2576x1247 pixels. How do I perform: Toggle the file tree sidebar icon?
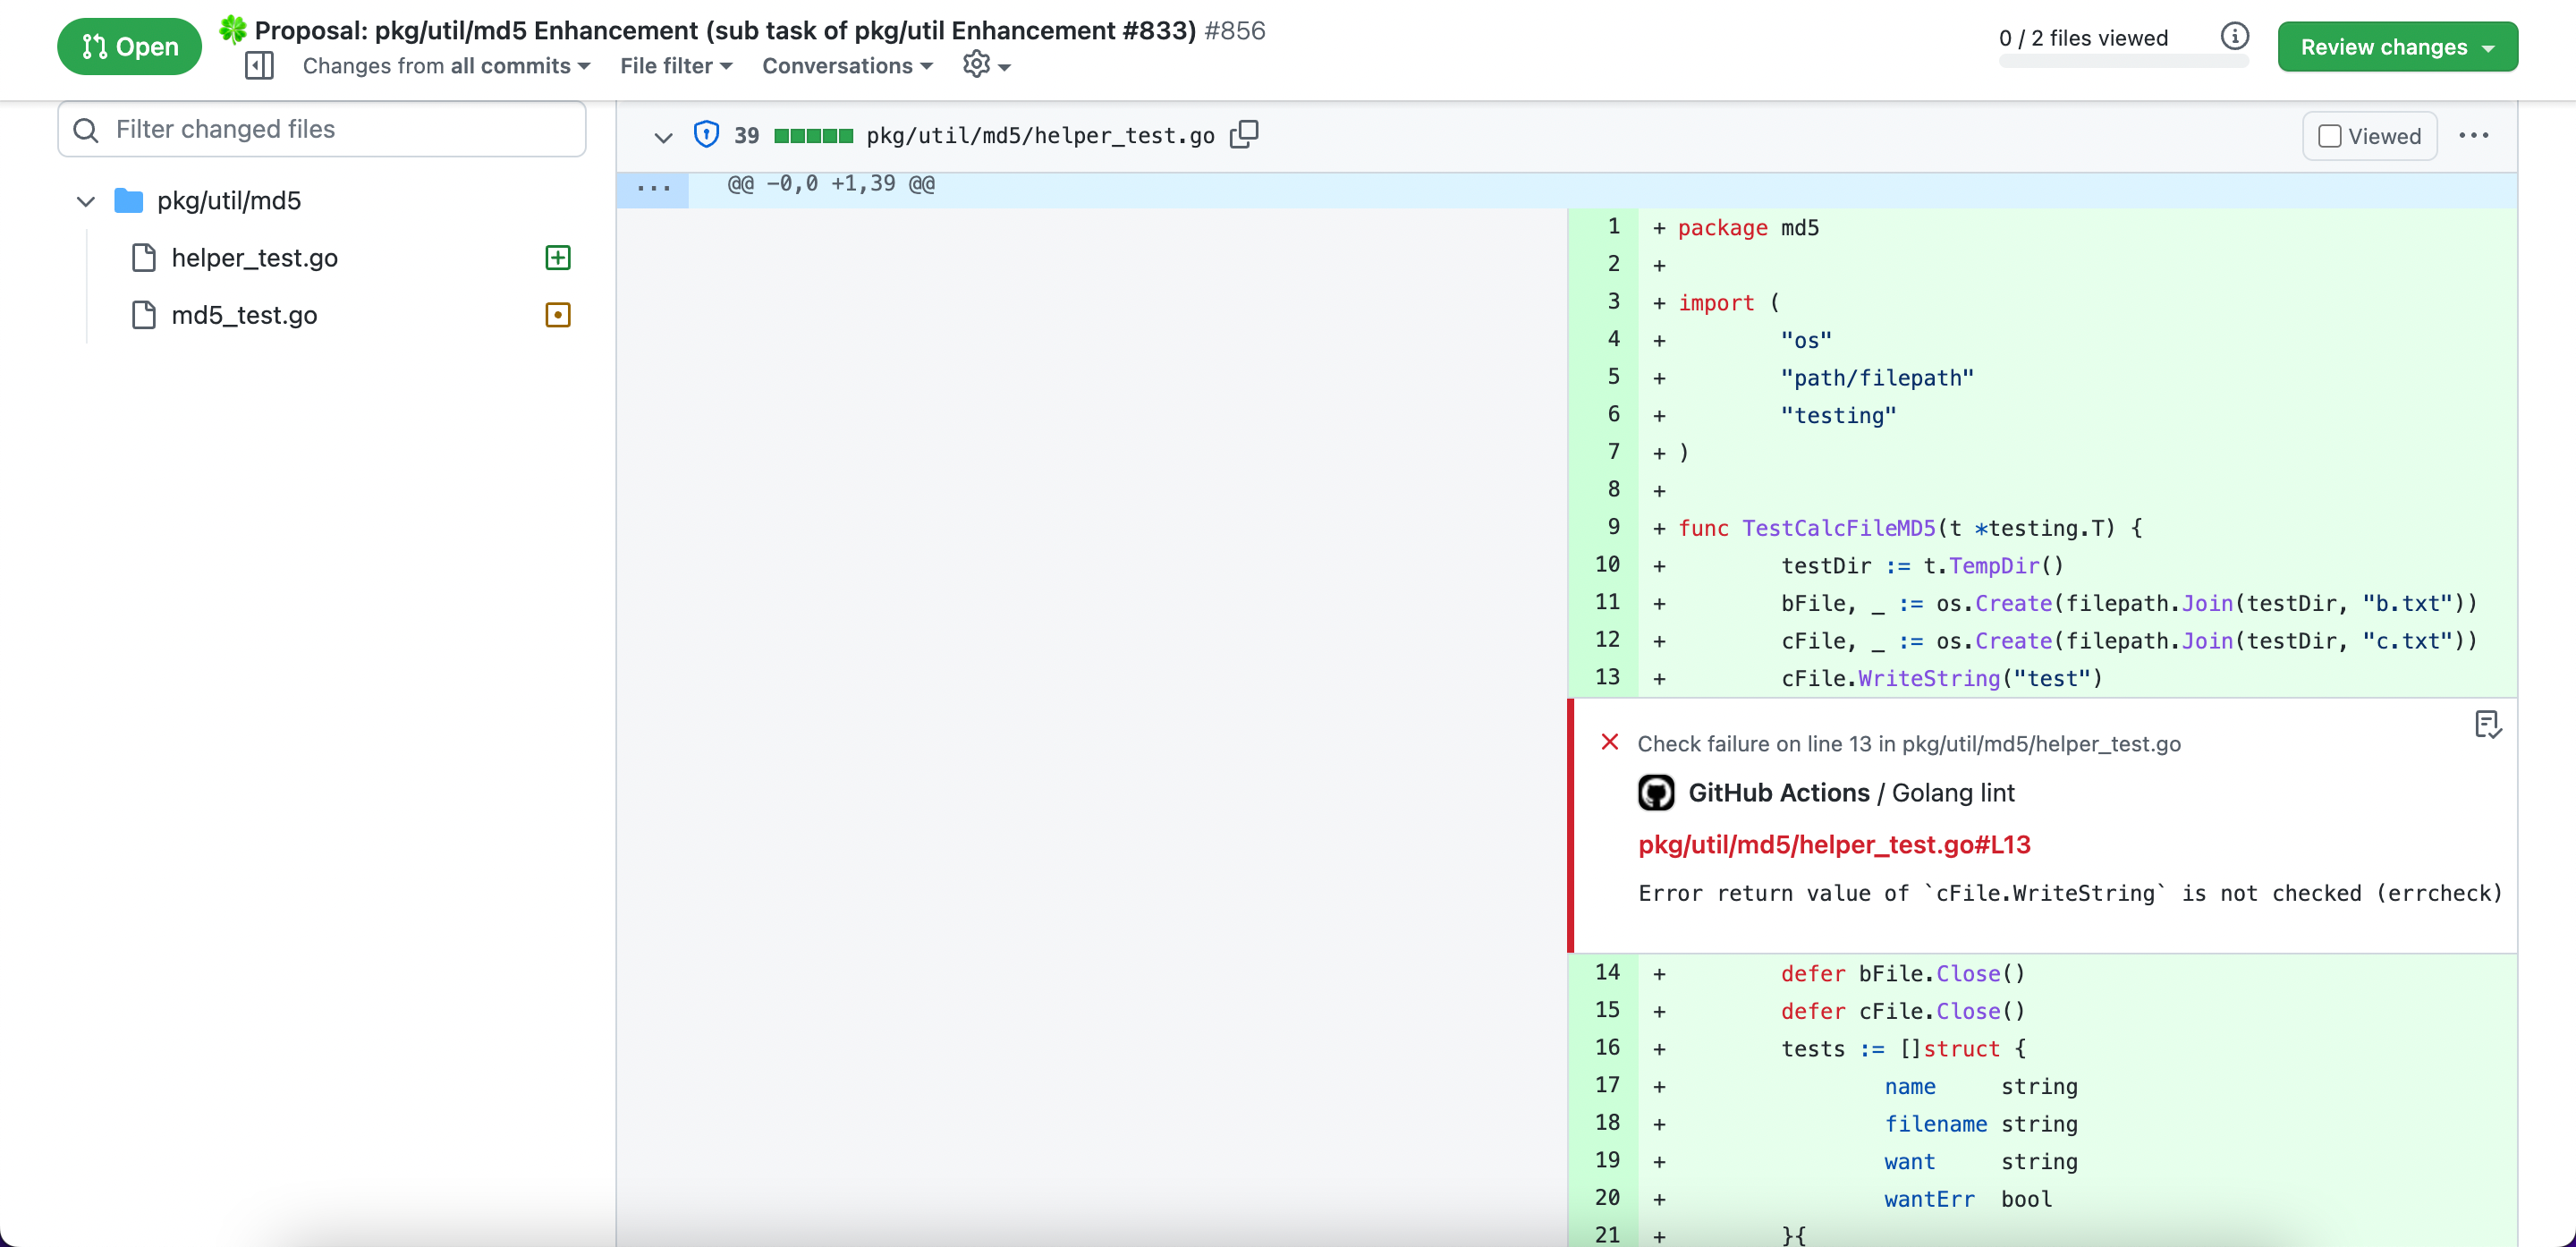click(259, 66)
